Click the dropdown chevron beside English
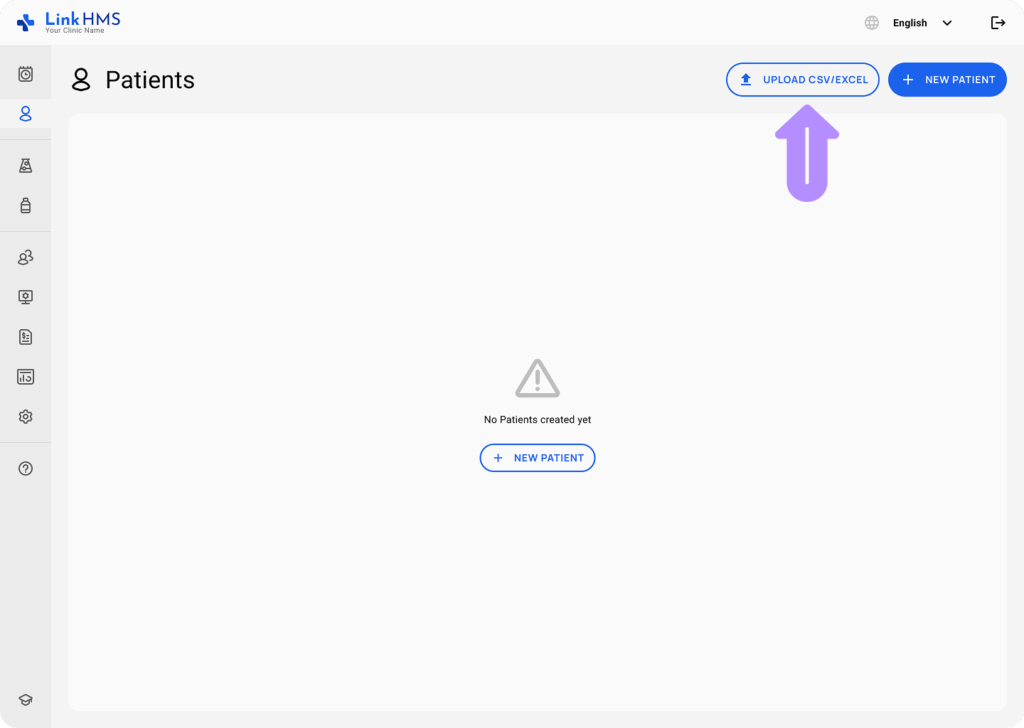Image resolution: width=1024 pixels, height=728 pixels. [947, 23]
